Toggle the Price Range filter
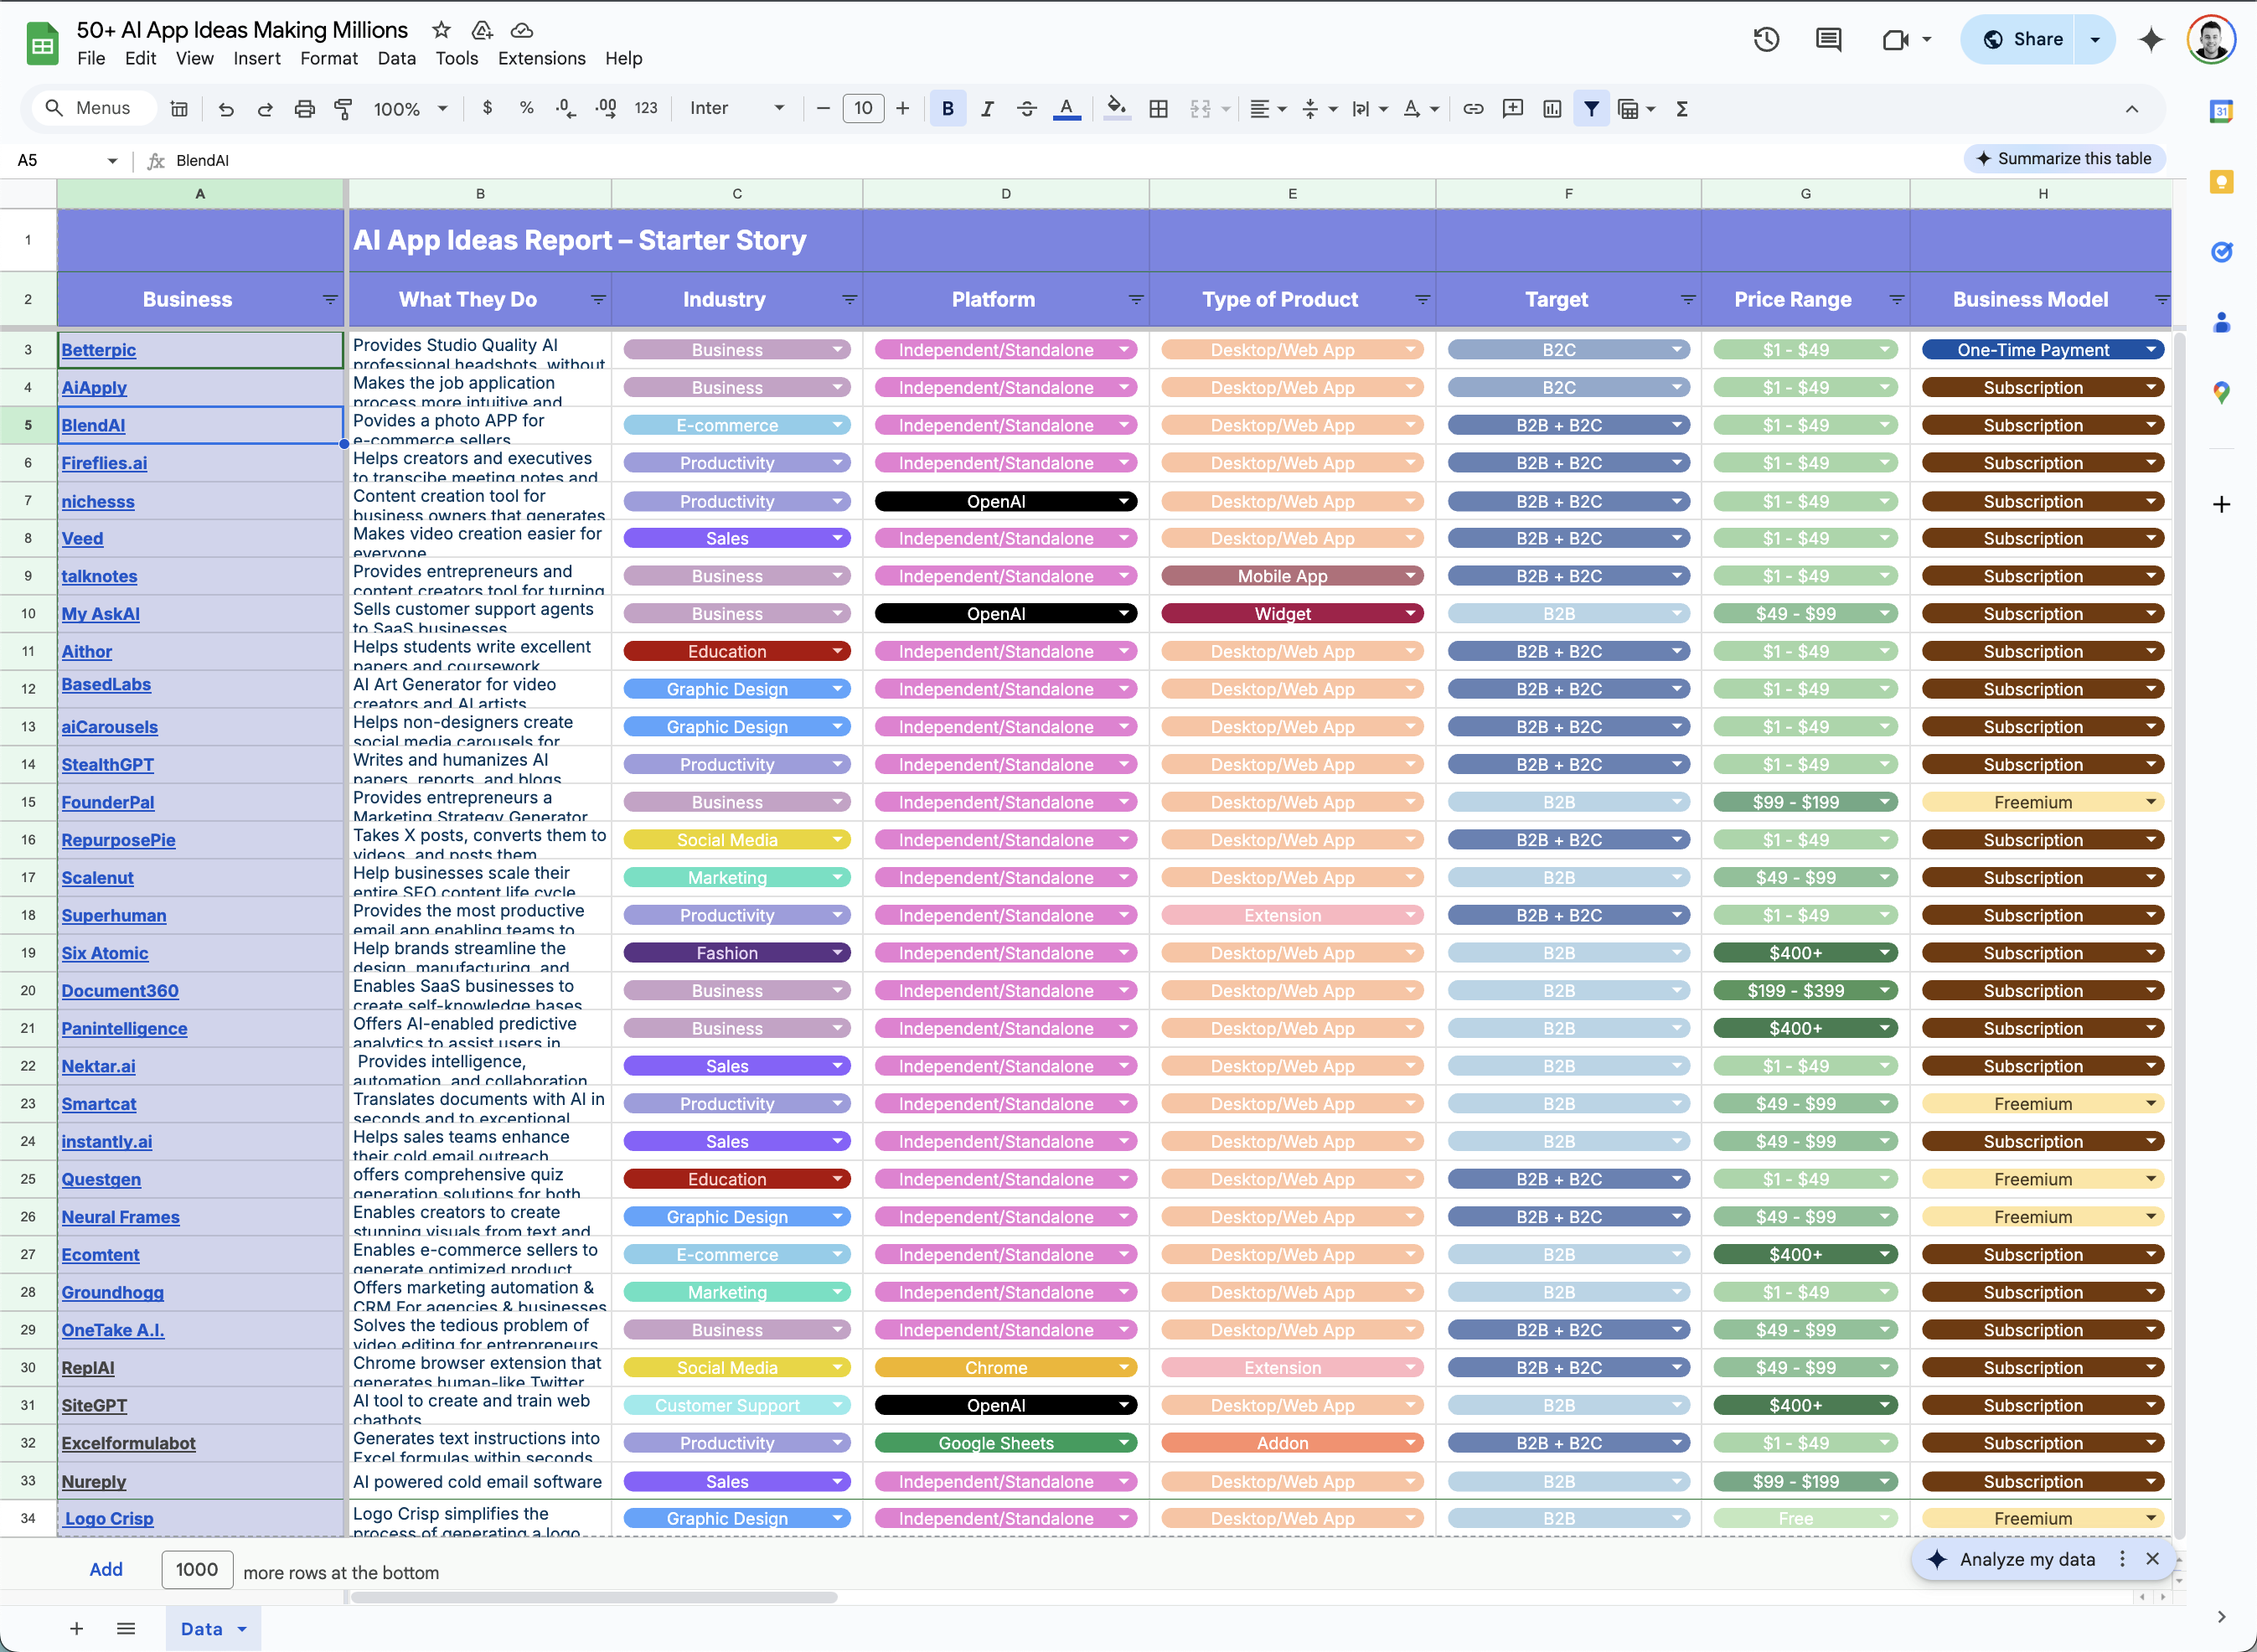The height and width of the screenshot is (1652, 2257). pos(1896,299)
